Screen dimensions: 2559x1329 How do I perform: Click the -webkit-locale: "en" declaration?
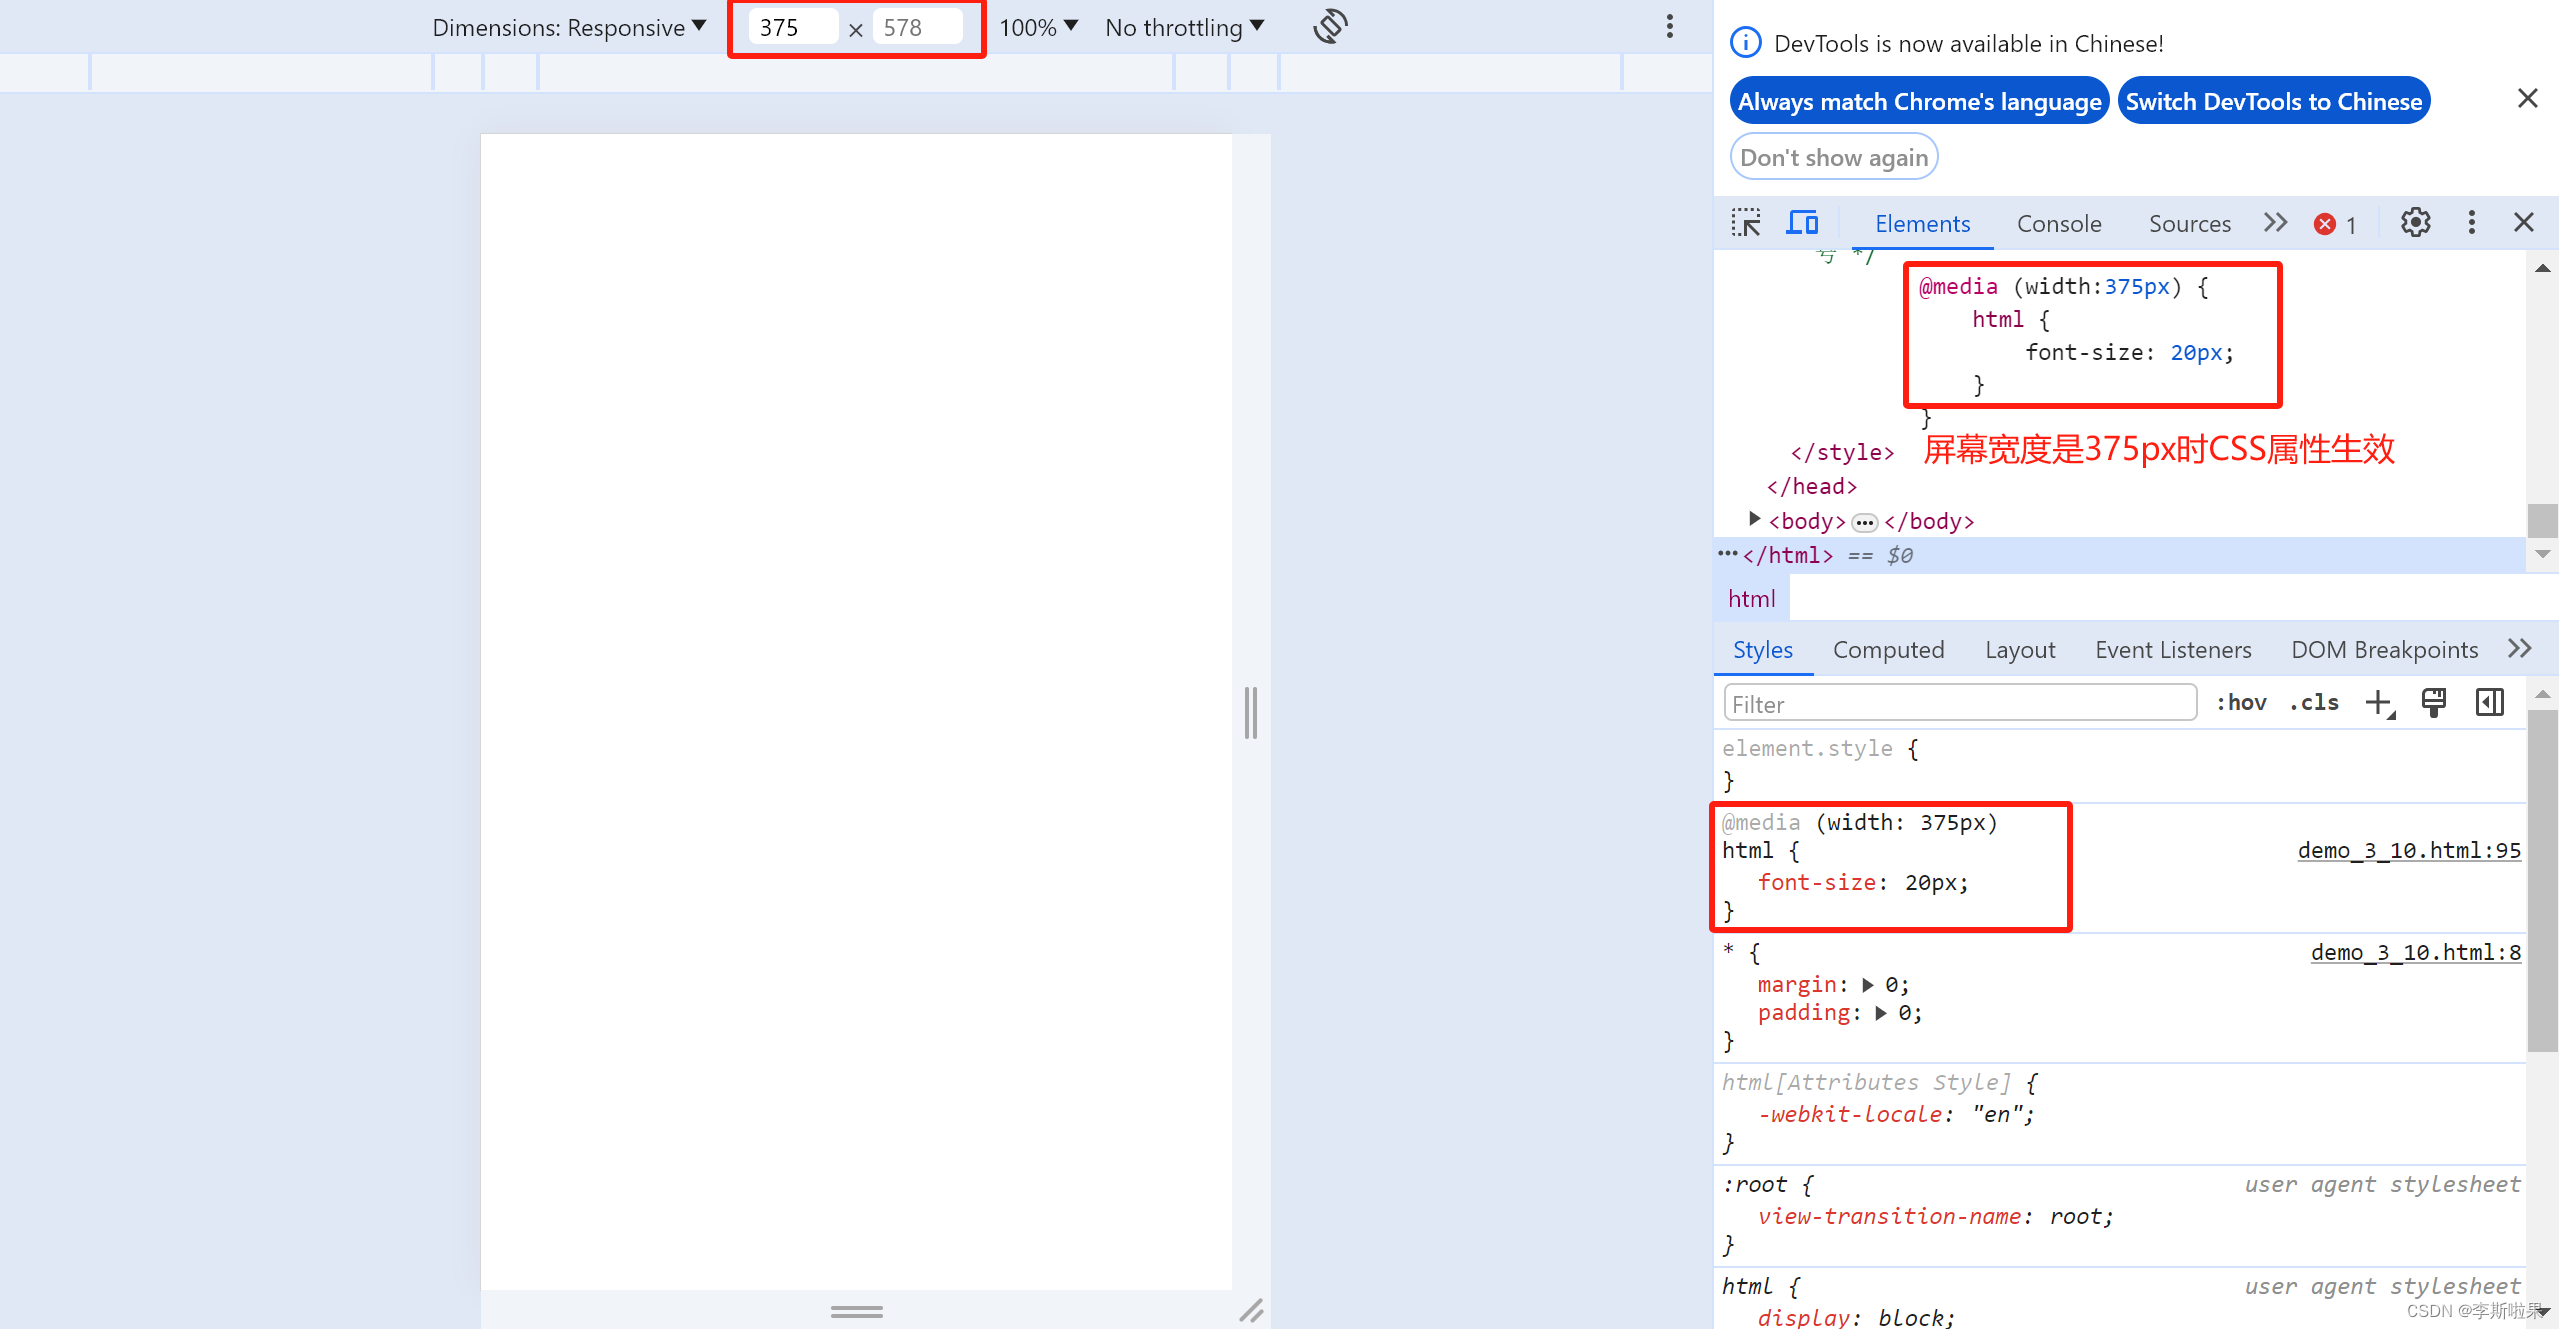[x=1896, y=1114]
